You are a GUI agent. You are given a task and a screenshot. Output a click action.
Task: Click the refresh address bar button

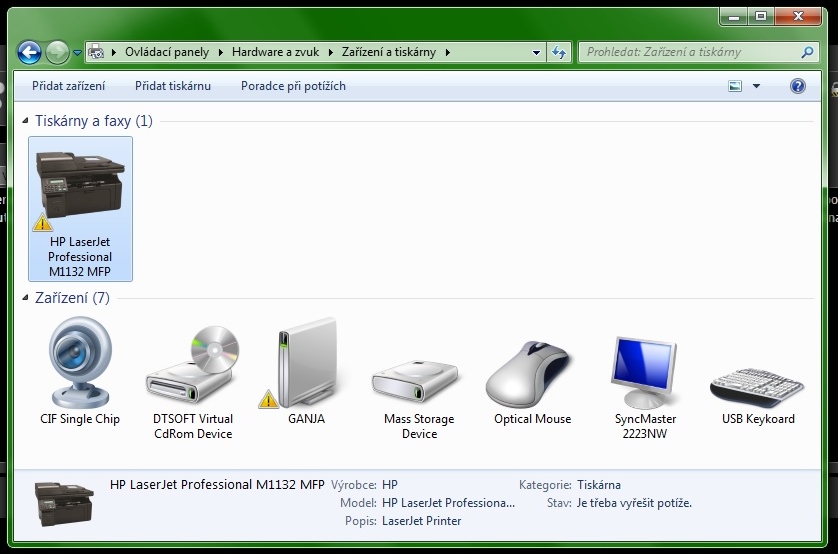pyautogui.click(x=559, y=52)
